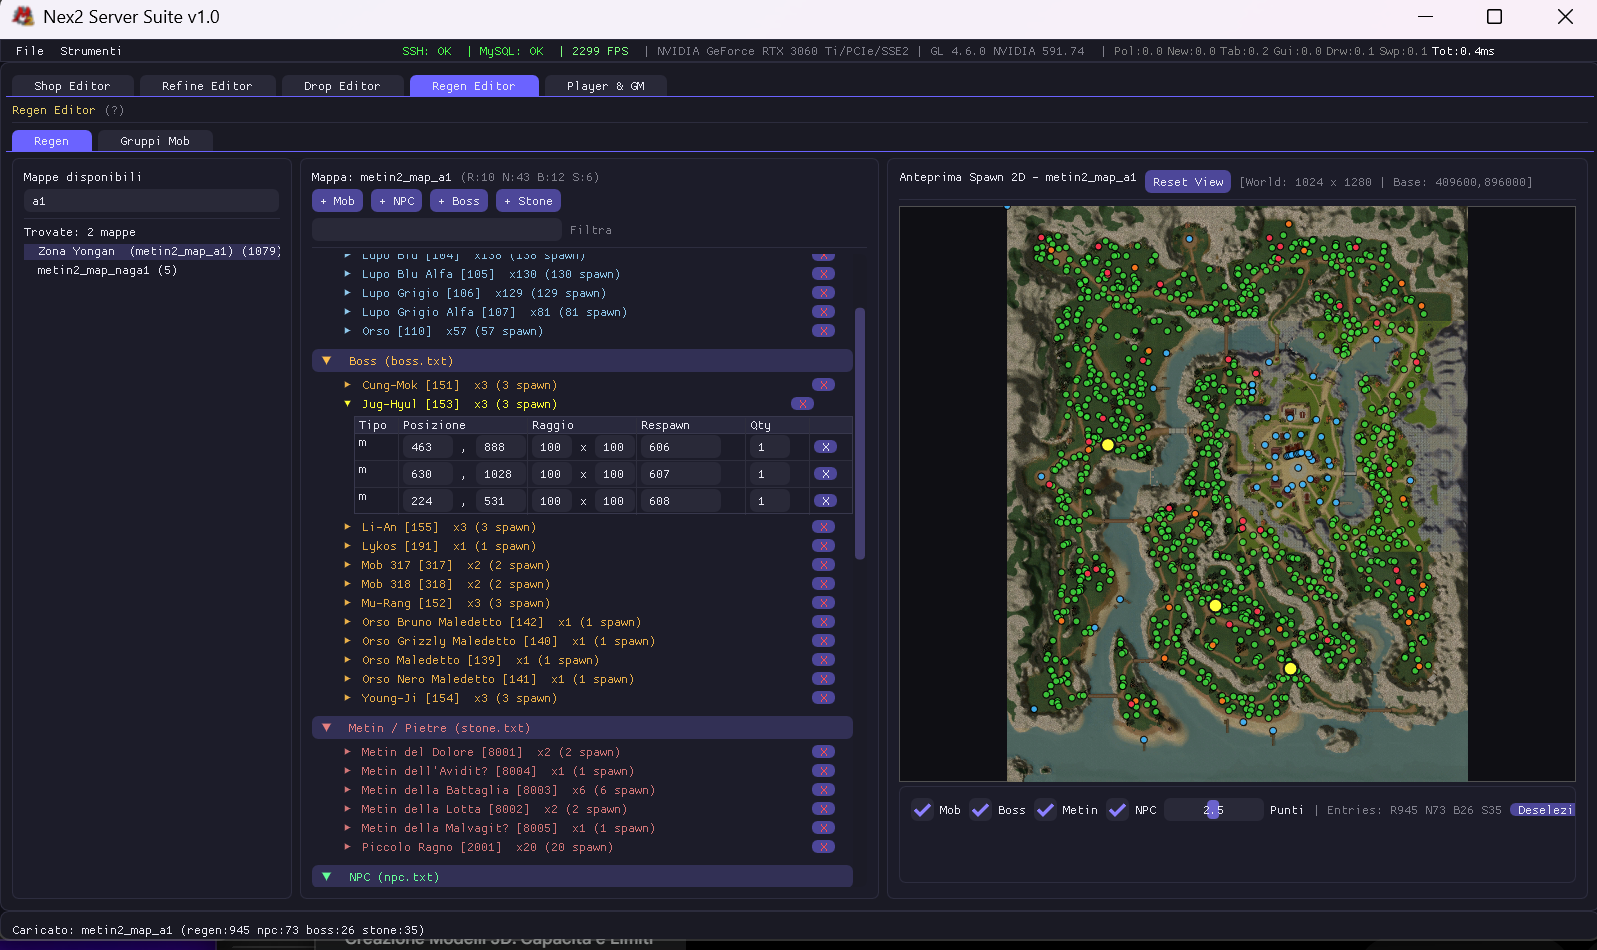Collapse the Metin / Pietre (stone.txt) section
Screen dimensions: 1597x950
[x=326, y=728]
